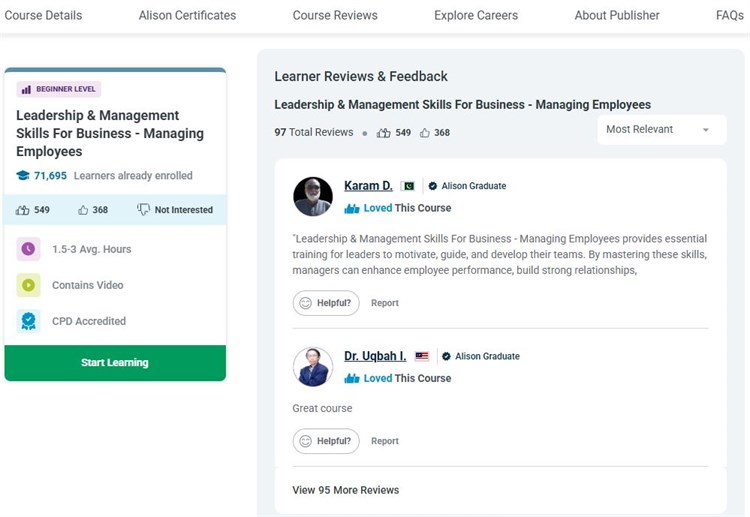Click the BEGINNER LEVEL badge
Viewport: 750px width, 517px height.
pyautogui.click(x=59, y=89)
